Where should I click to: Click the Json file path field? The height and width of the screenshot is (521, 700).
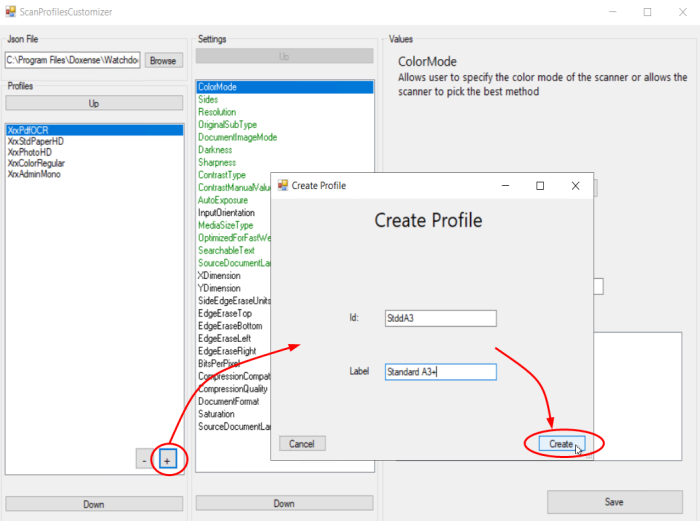click(x=73, y=61)
